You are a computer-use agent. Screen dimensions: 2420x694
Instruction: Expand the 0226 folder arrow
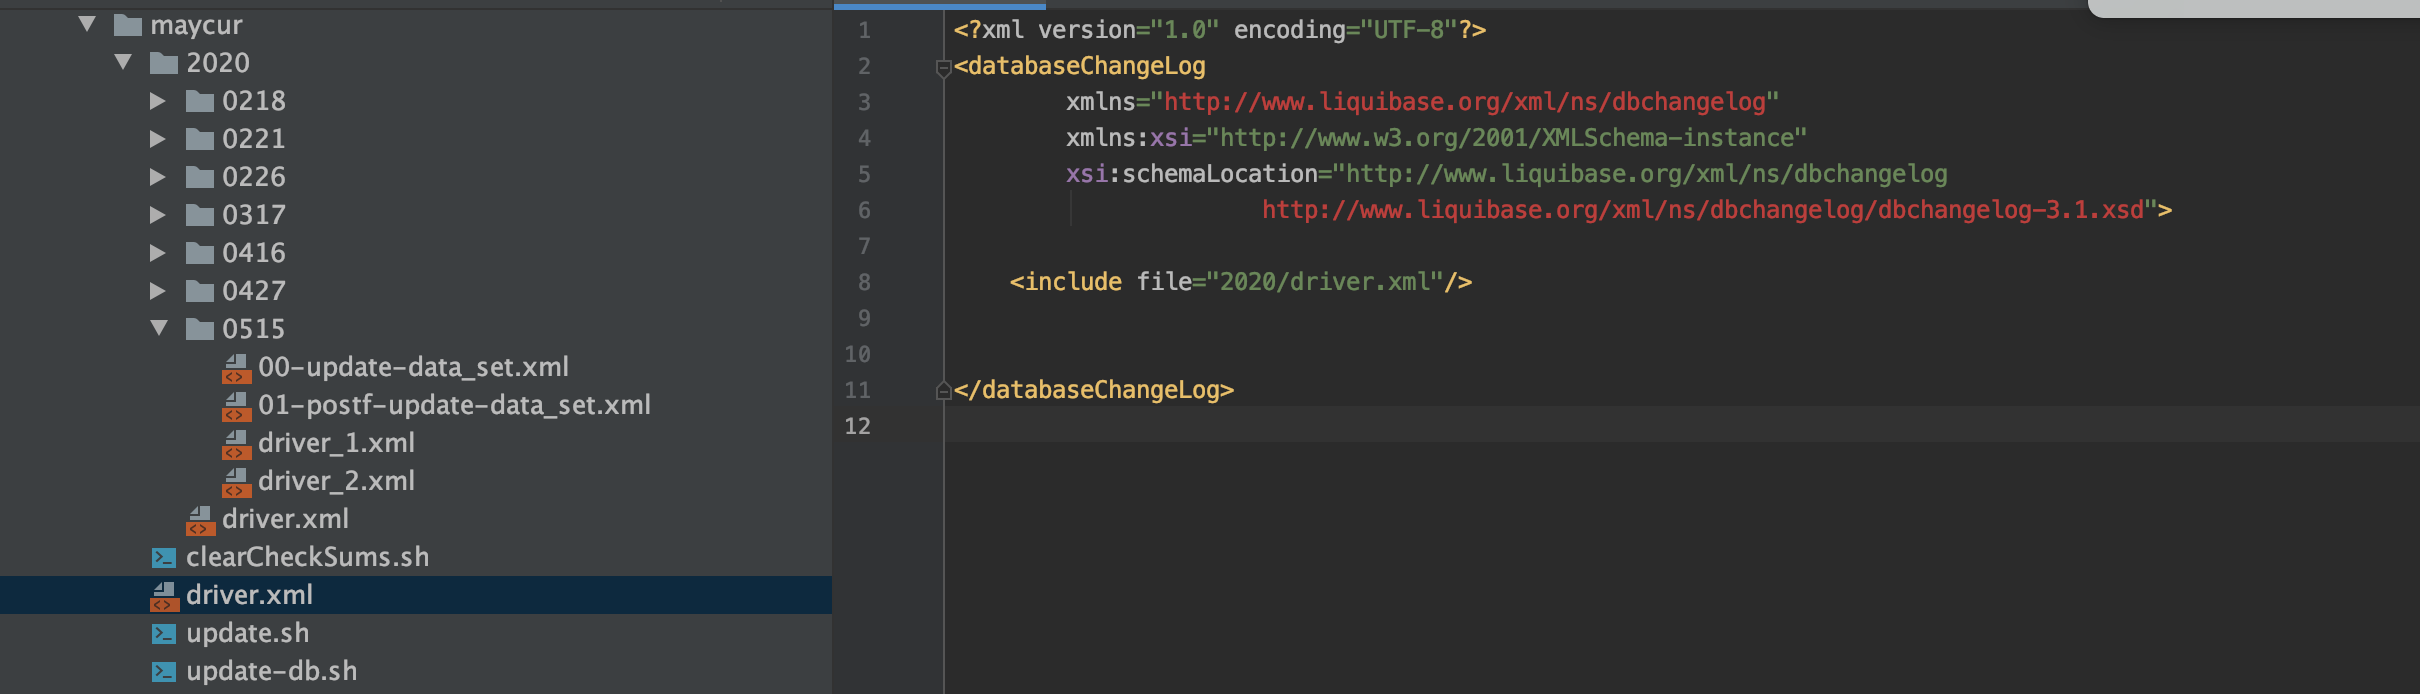[x=157, y=177]
